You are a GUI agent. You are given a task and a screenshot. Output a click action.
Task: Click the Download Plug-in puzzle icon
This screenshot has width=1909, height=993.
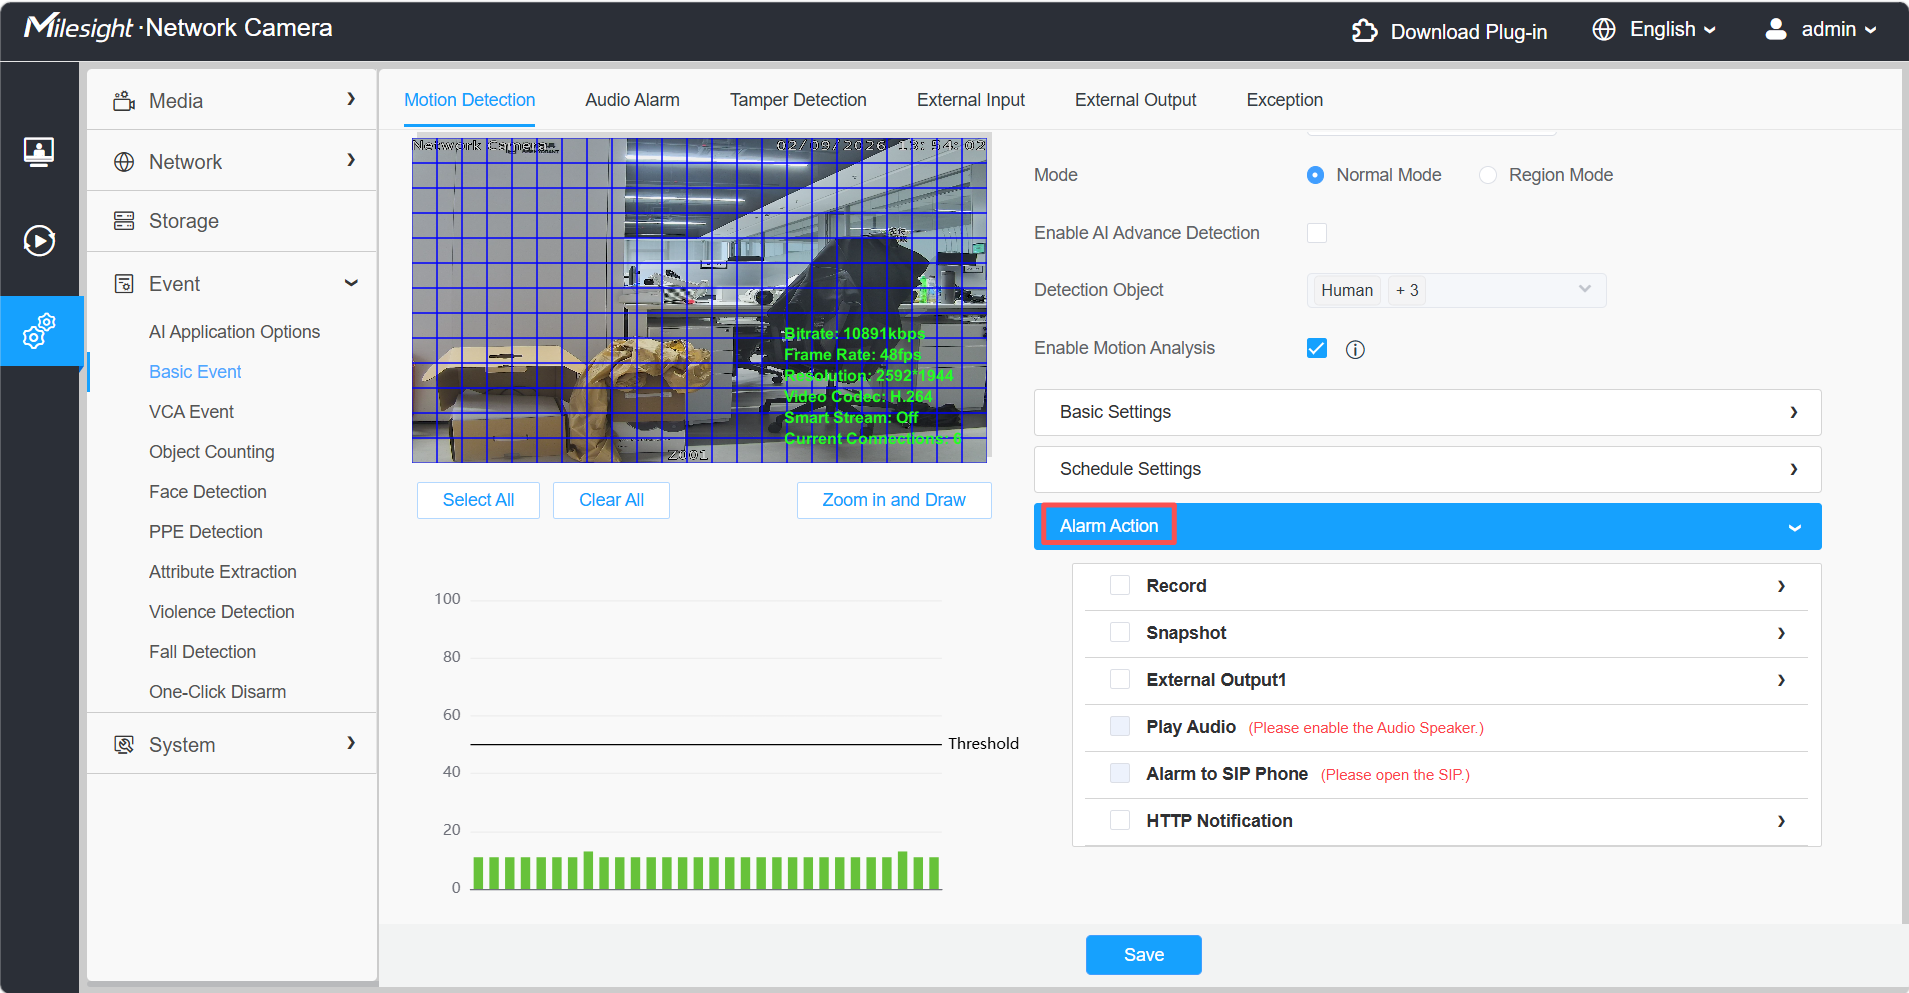pos(1365,31)
